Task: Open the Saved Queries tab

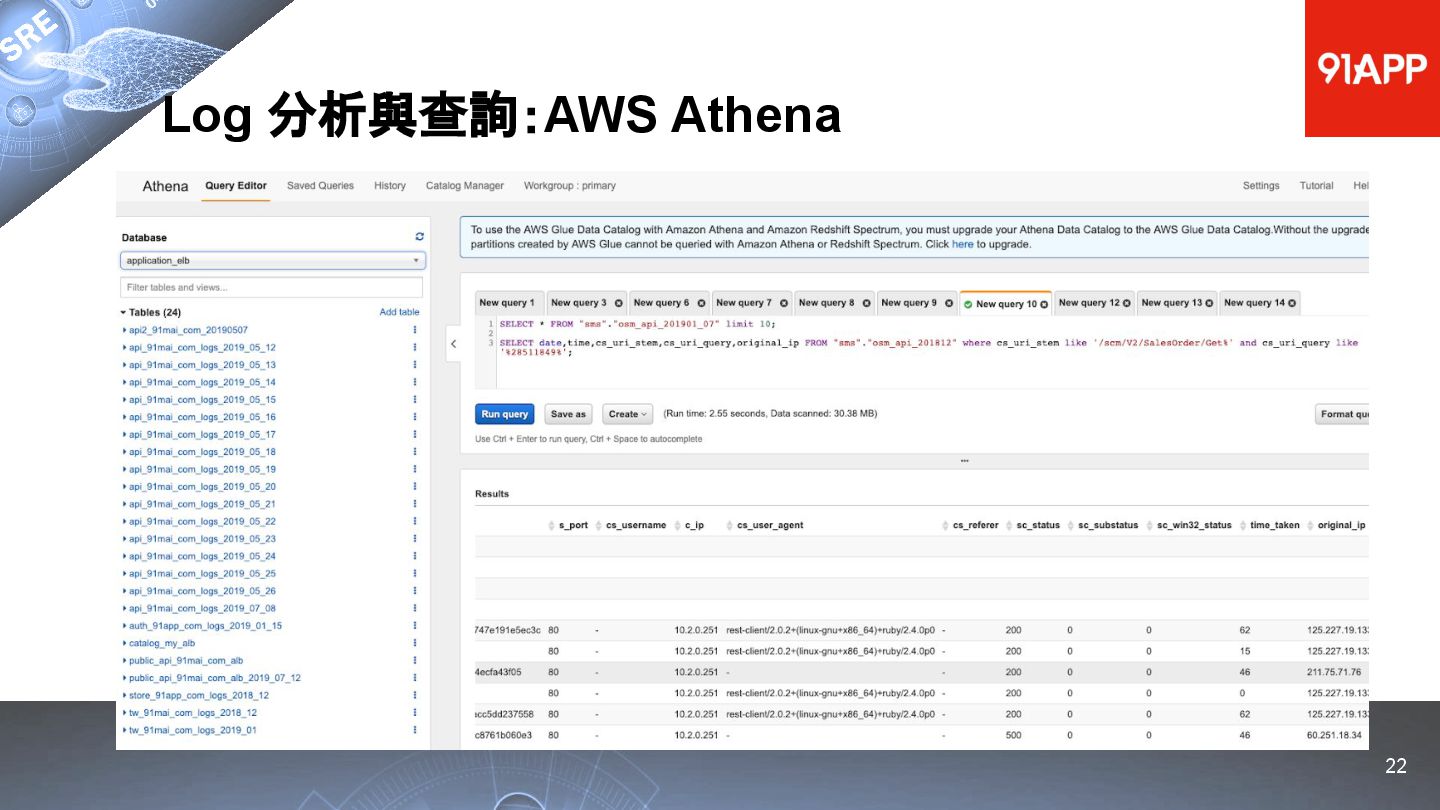Action: point(320,186)
